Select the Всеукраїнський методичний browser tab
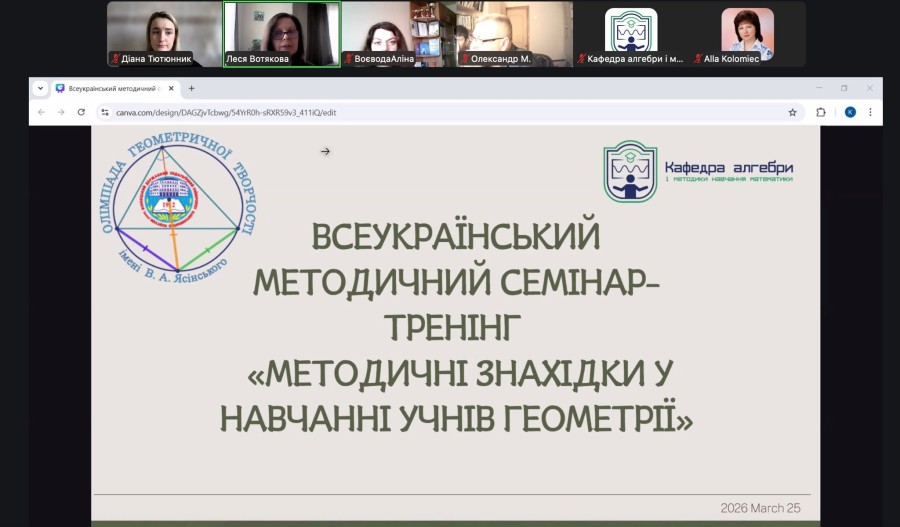Screen dimensions: 900x527 point(115,88)
